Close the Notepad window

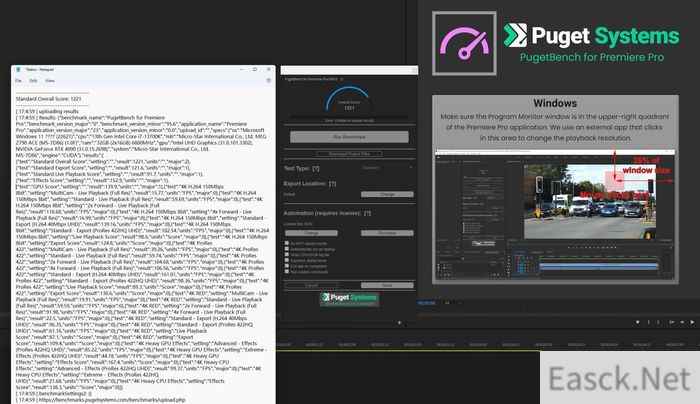(268, 69)
